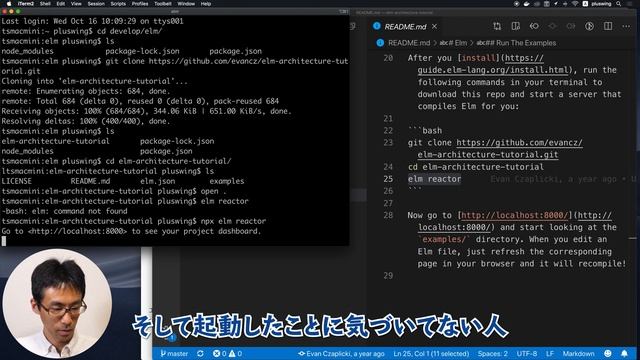Open the '# Elm' breadcrumb segment
Image resolution: width=640 pixels, height=360 pixels.
pos(453,43)
